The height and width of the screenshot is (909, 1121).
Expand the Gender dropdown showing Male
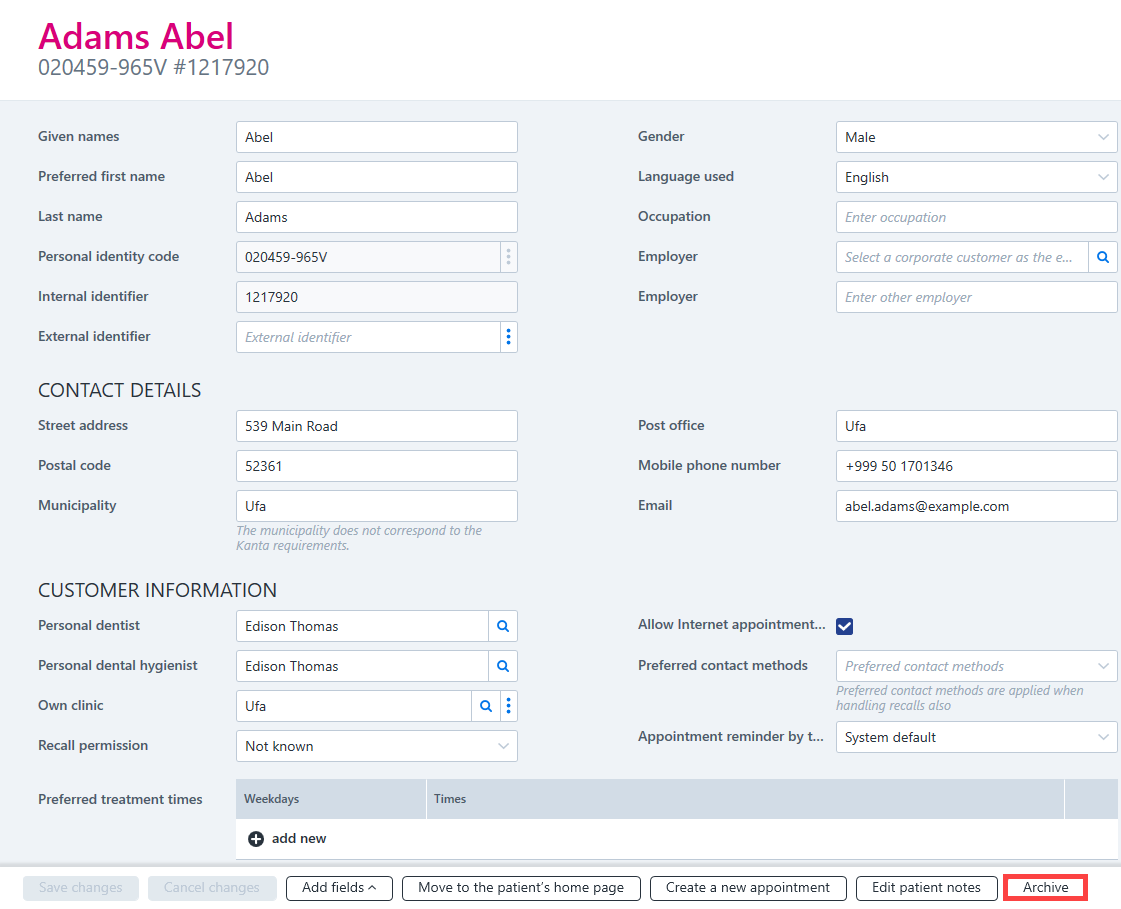976,137
